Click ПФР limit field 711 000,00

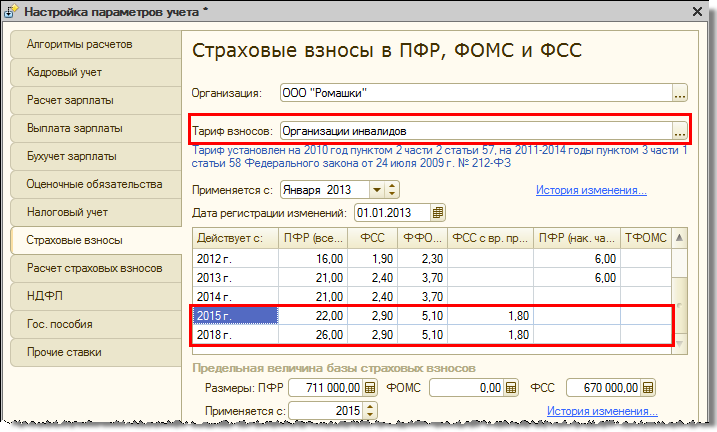326,388
